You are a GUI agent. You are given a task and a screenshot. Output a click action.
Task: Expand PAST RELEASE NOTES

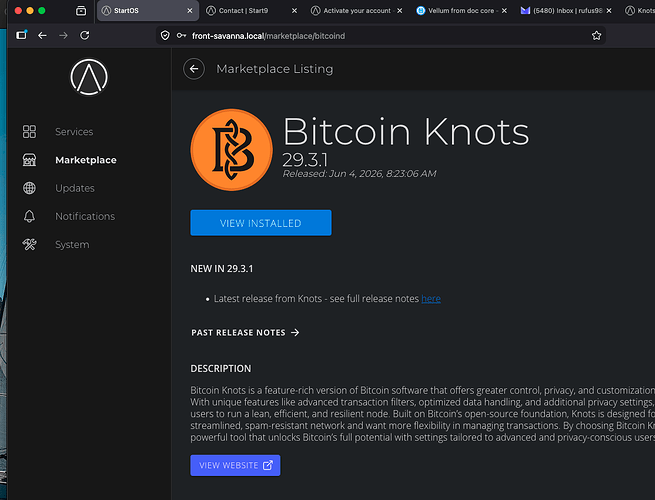[x=245, y=332]
